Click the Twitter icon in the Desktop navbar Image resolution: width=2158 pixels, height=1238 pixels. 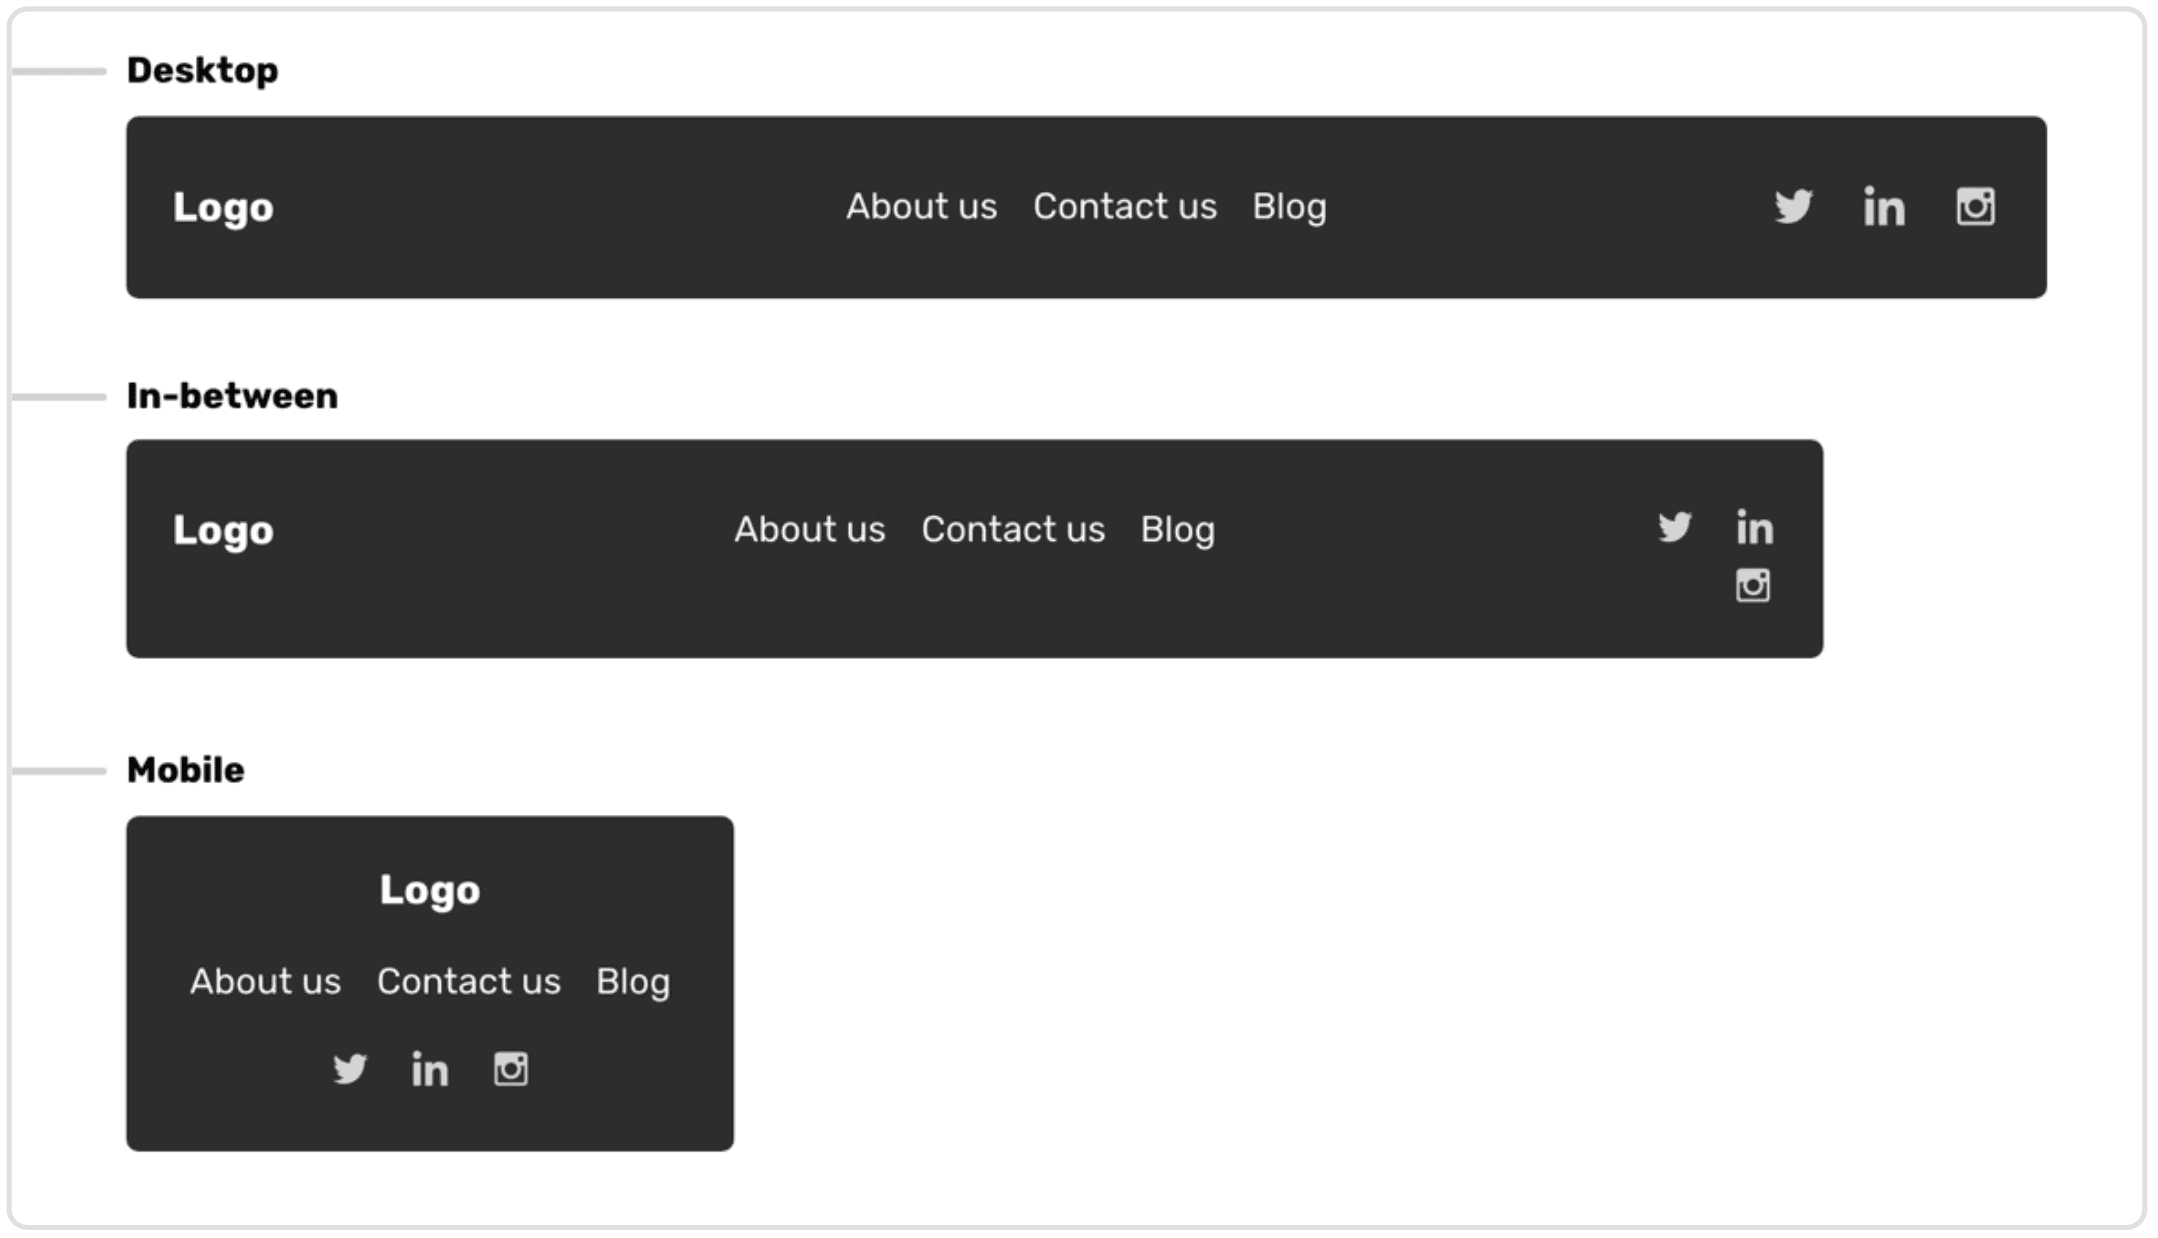(x=1793, y=207)
